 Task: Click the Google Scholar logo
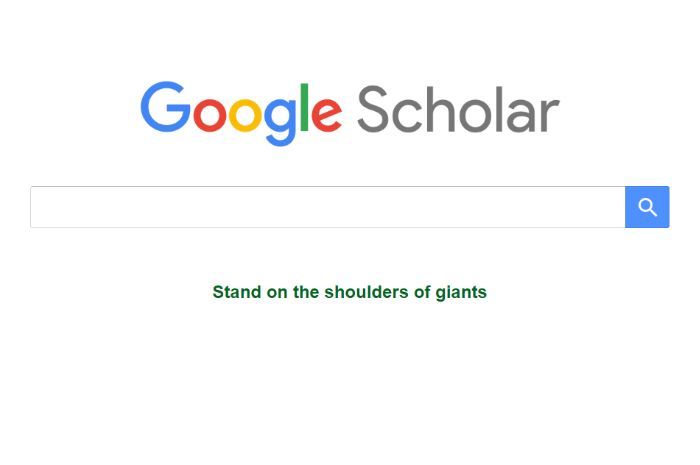coord(350,113)
